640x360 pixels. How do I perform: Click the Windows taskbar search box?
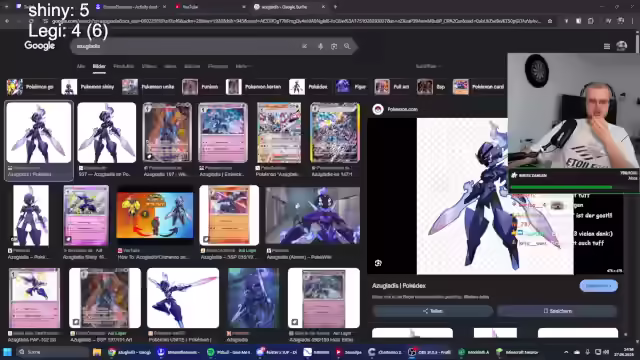click(x=53, y=352)
